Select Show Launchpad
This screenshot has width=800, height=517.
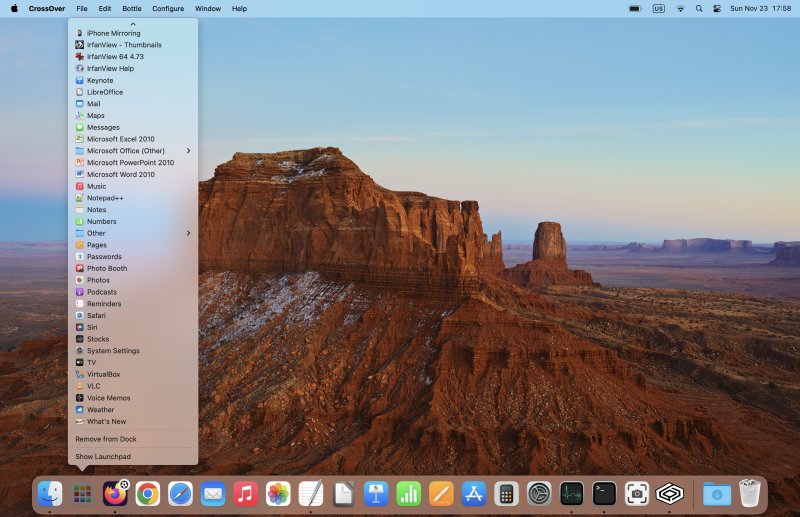pos(103,456)
